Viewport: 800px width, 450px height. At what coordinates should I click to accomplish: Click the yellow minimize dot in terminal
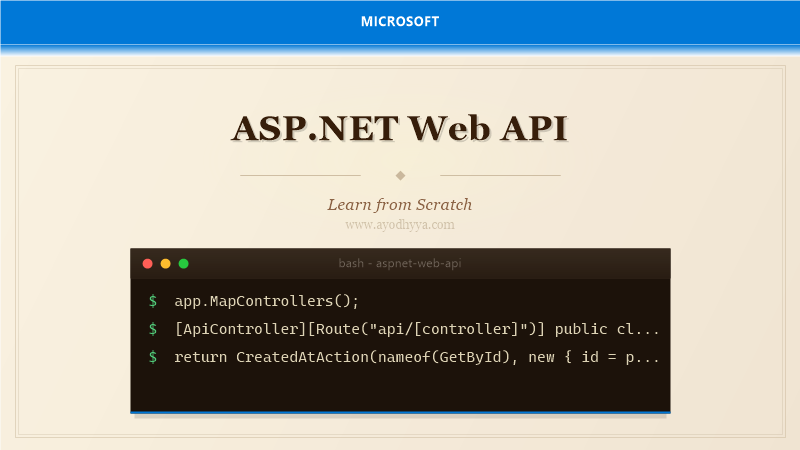(165, 263)
